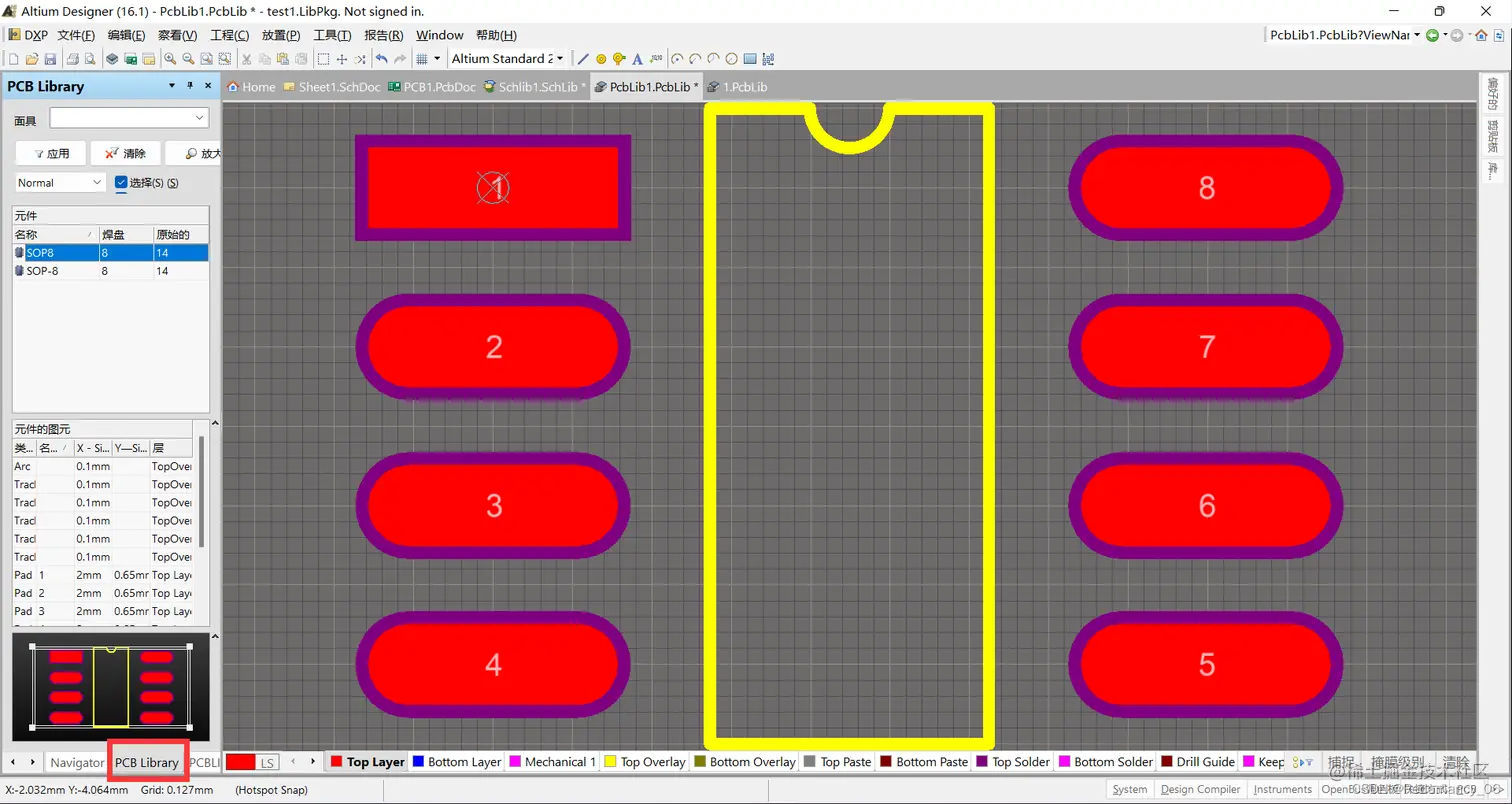Click the Open file folder icon
This screenshot has height=804, width=1512.
[32, 59]
